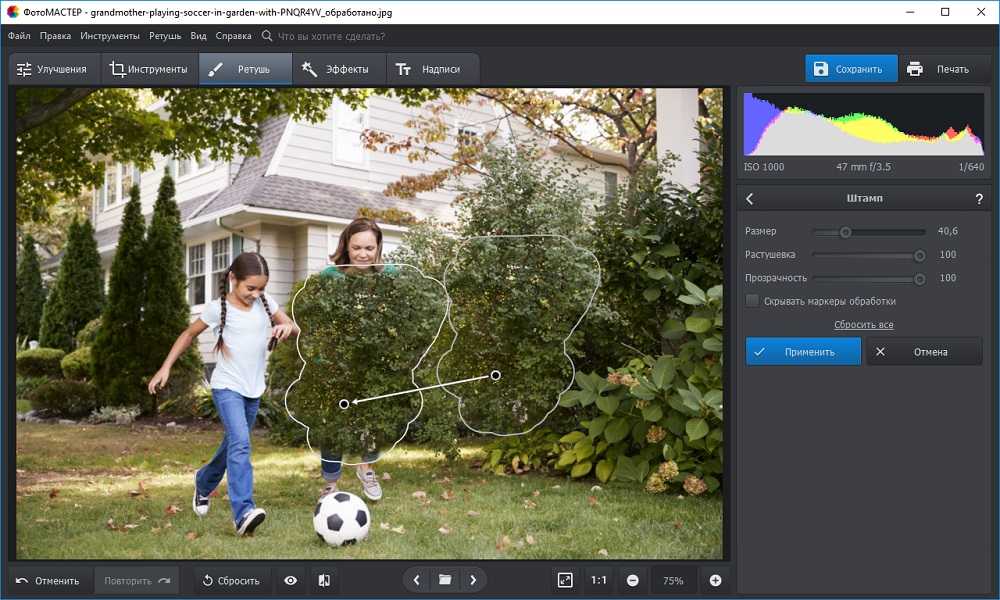The image size is (1000, 600).
Task: Click the Размер value 40,6
Action: click(948, 231)
